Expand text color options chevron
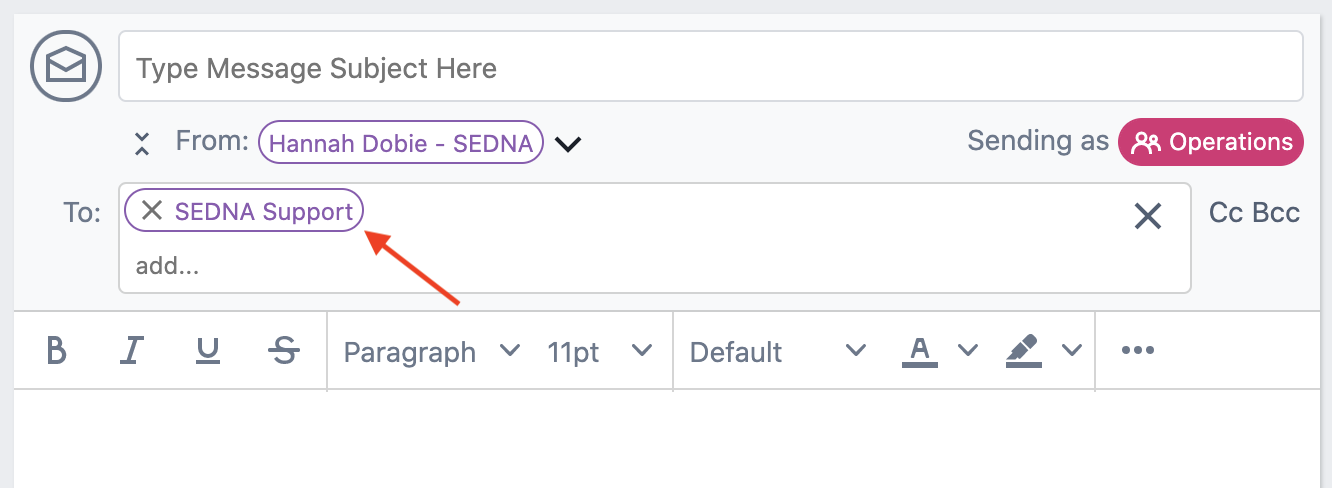 pos(967,350)
